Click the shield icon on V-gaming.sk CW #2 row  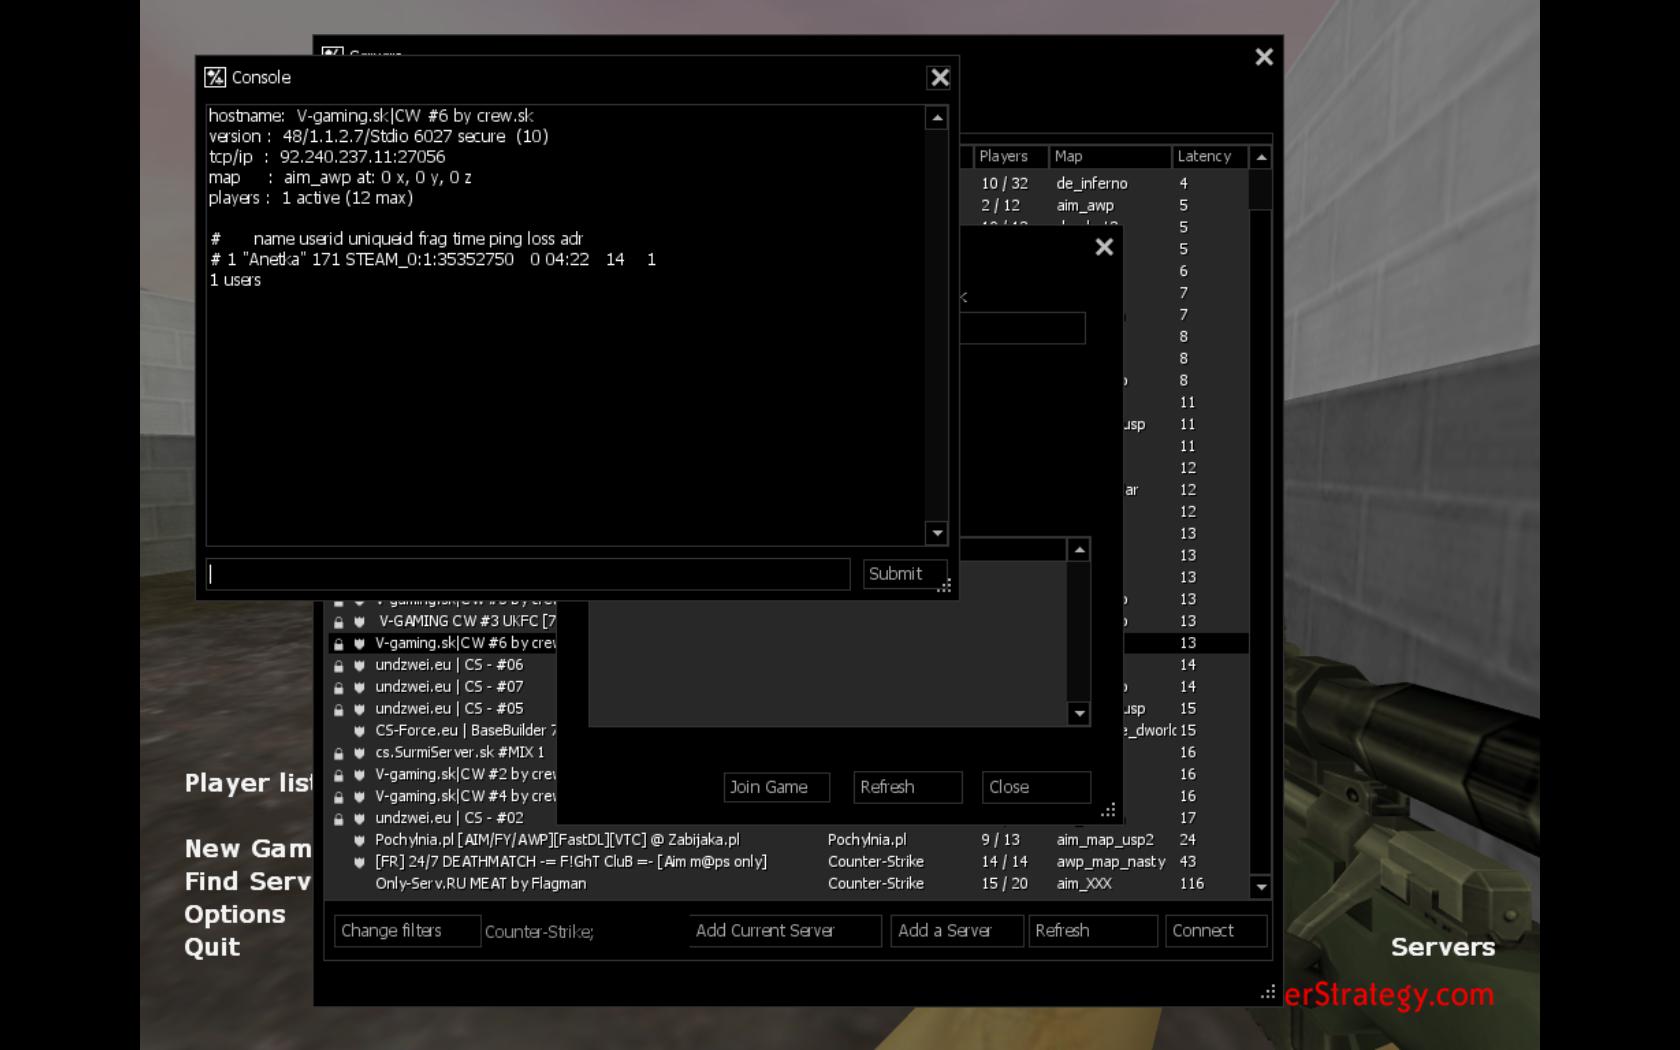click(359, 775)
